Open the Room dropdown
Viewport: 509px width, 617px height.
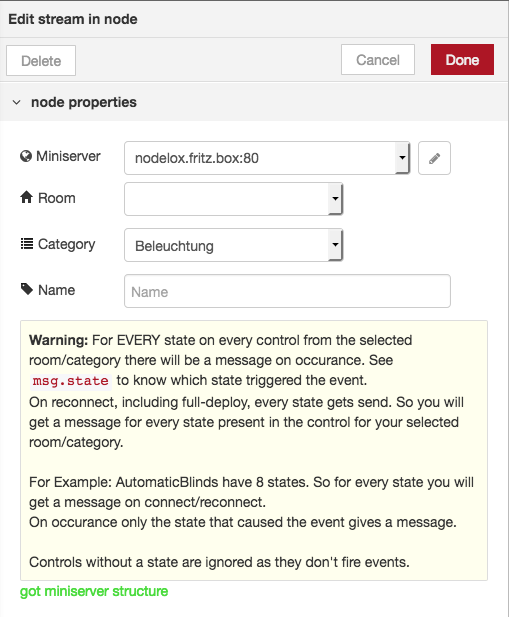[234, 199]
